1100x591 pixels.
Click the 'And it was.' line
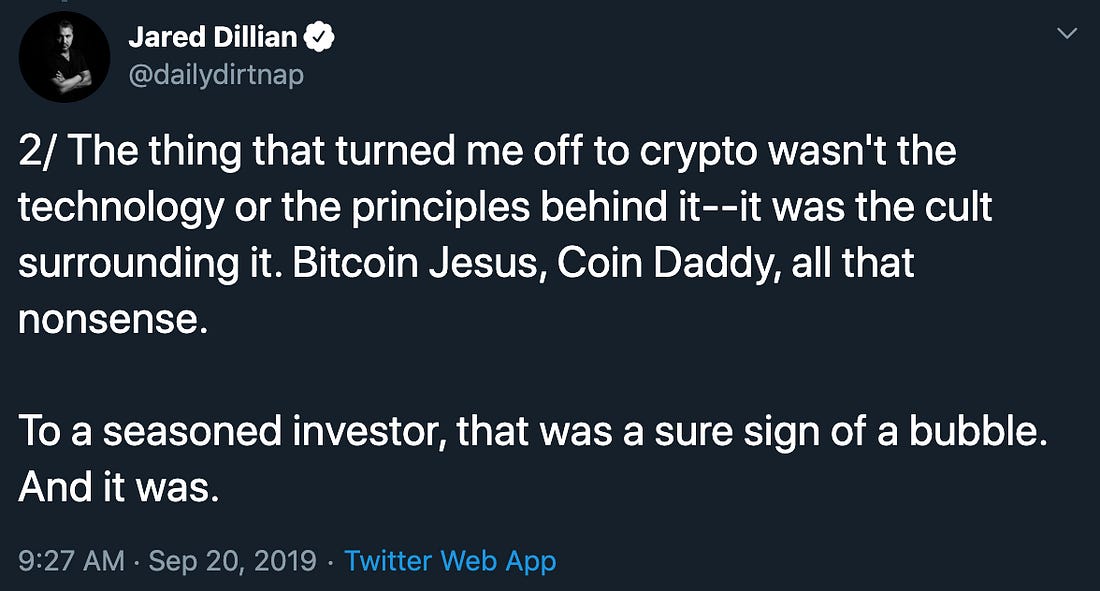(x=119, y=486)
